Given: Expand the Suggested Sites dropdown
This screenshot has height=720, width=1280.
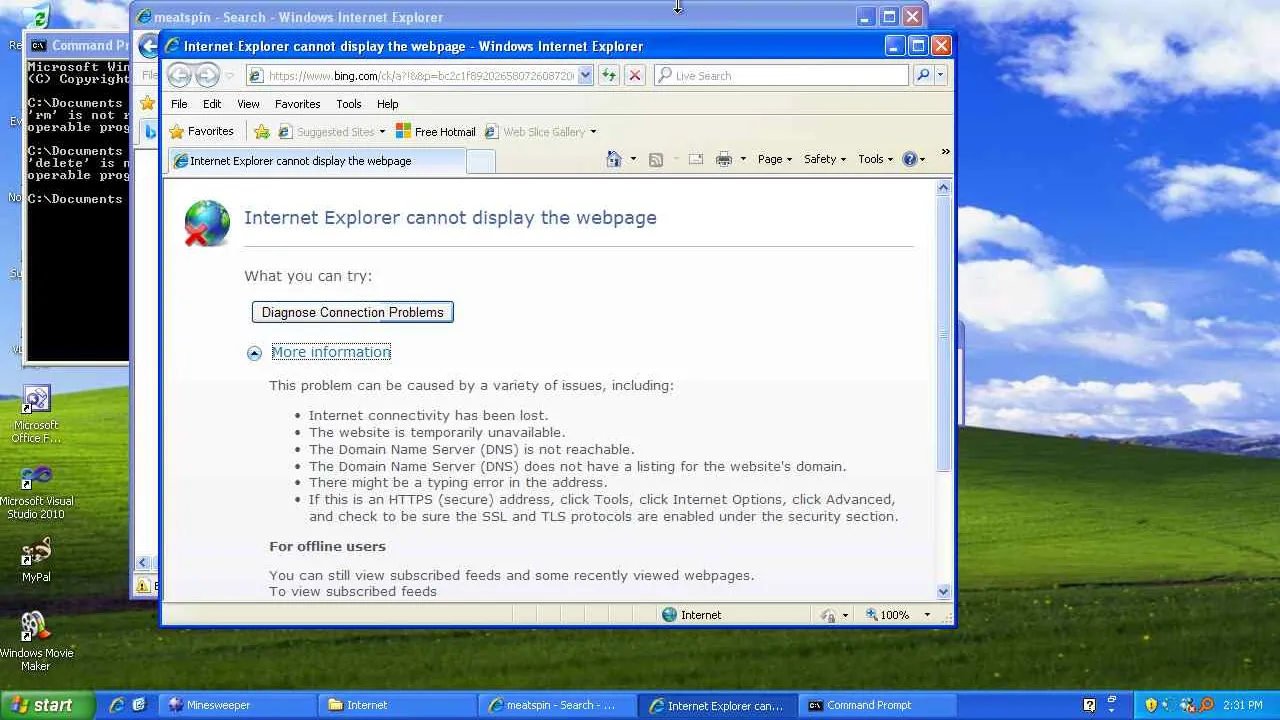Looking at the screenshot, I should pyautogui.click(x=382, y=132).
